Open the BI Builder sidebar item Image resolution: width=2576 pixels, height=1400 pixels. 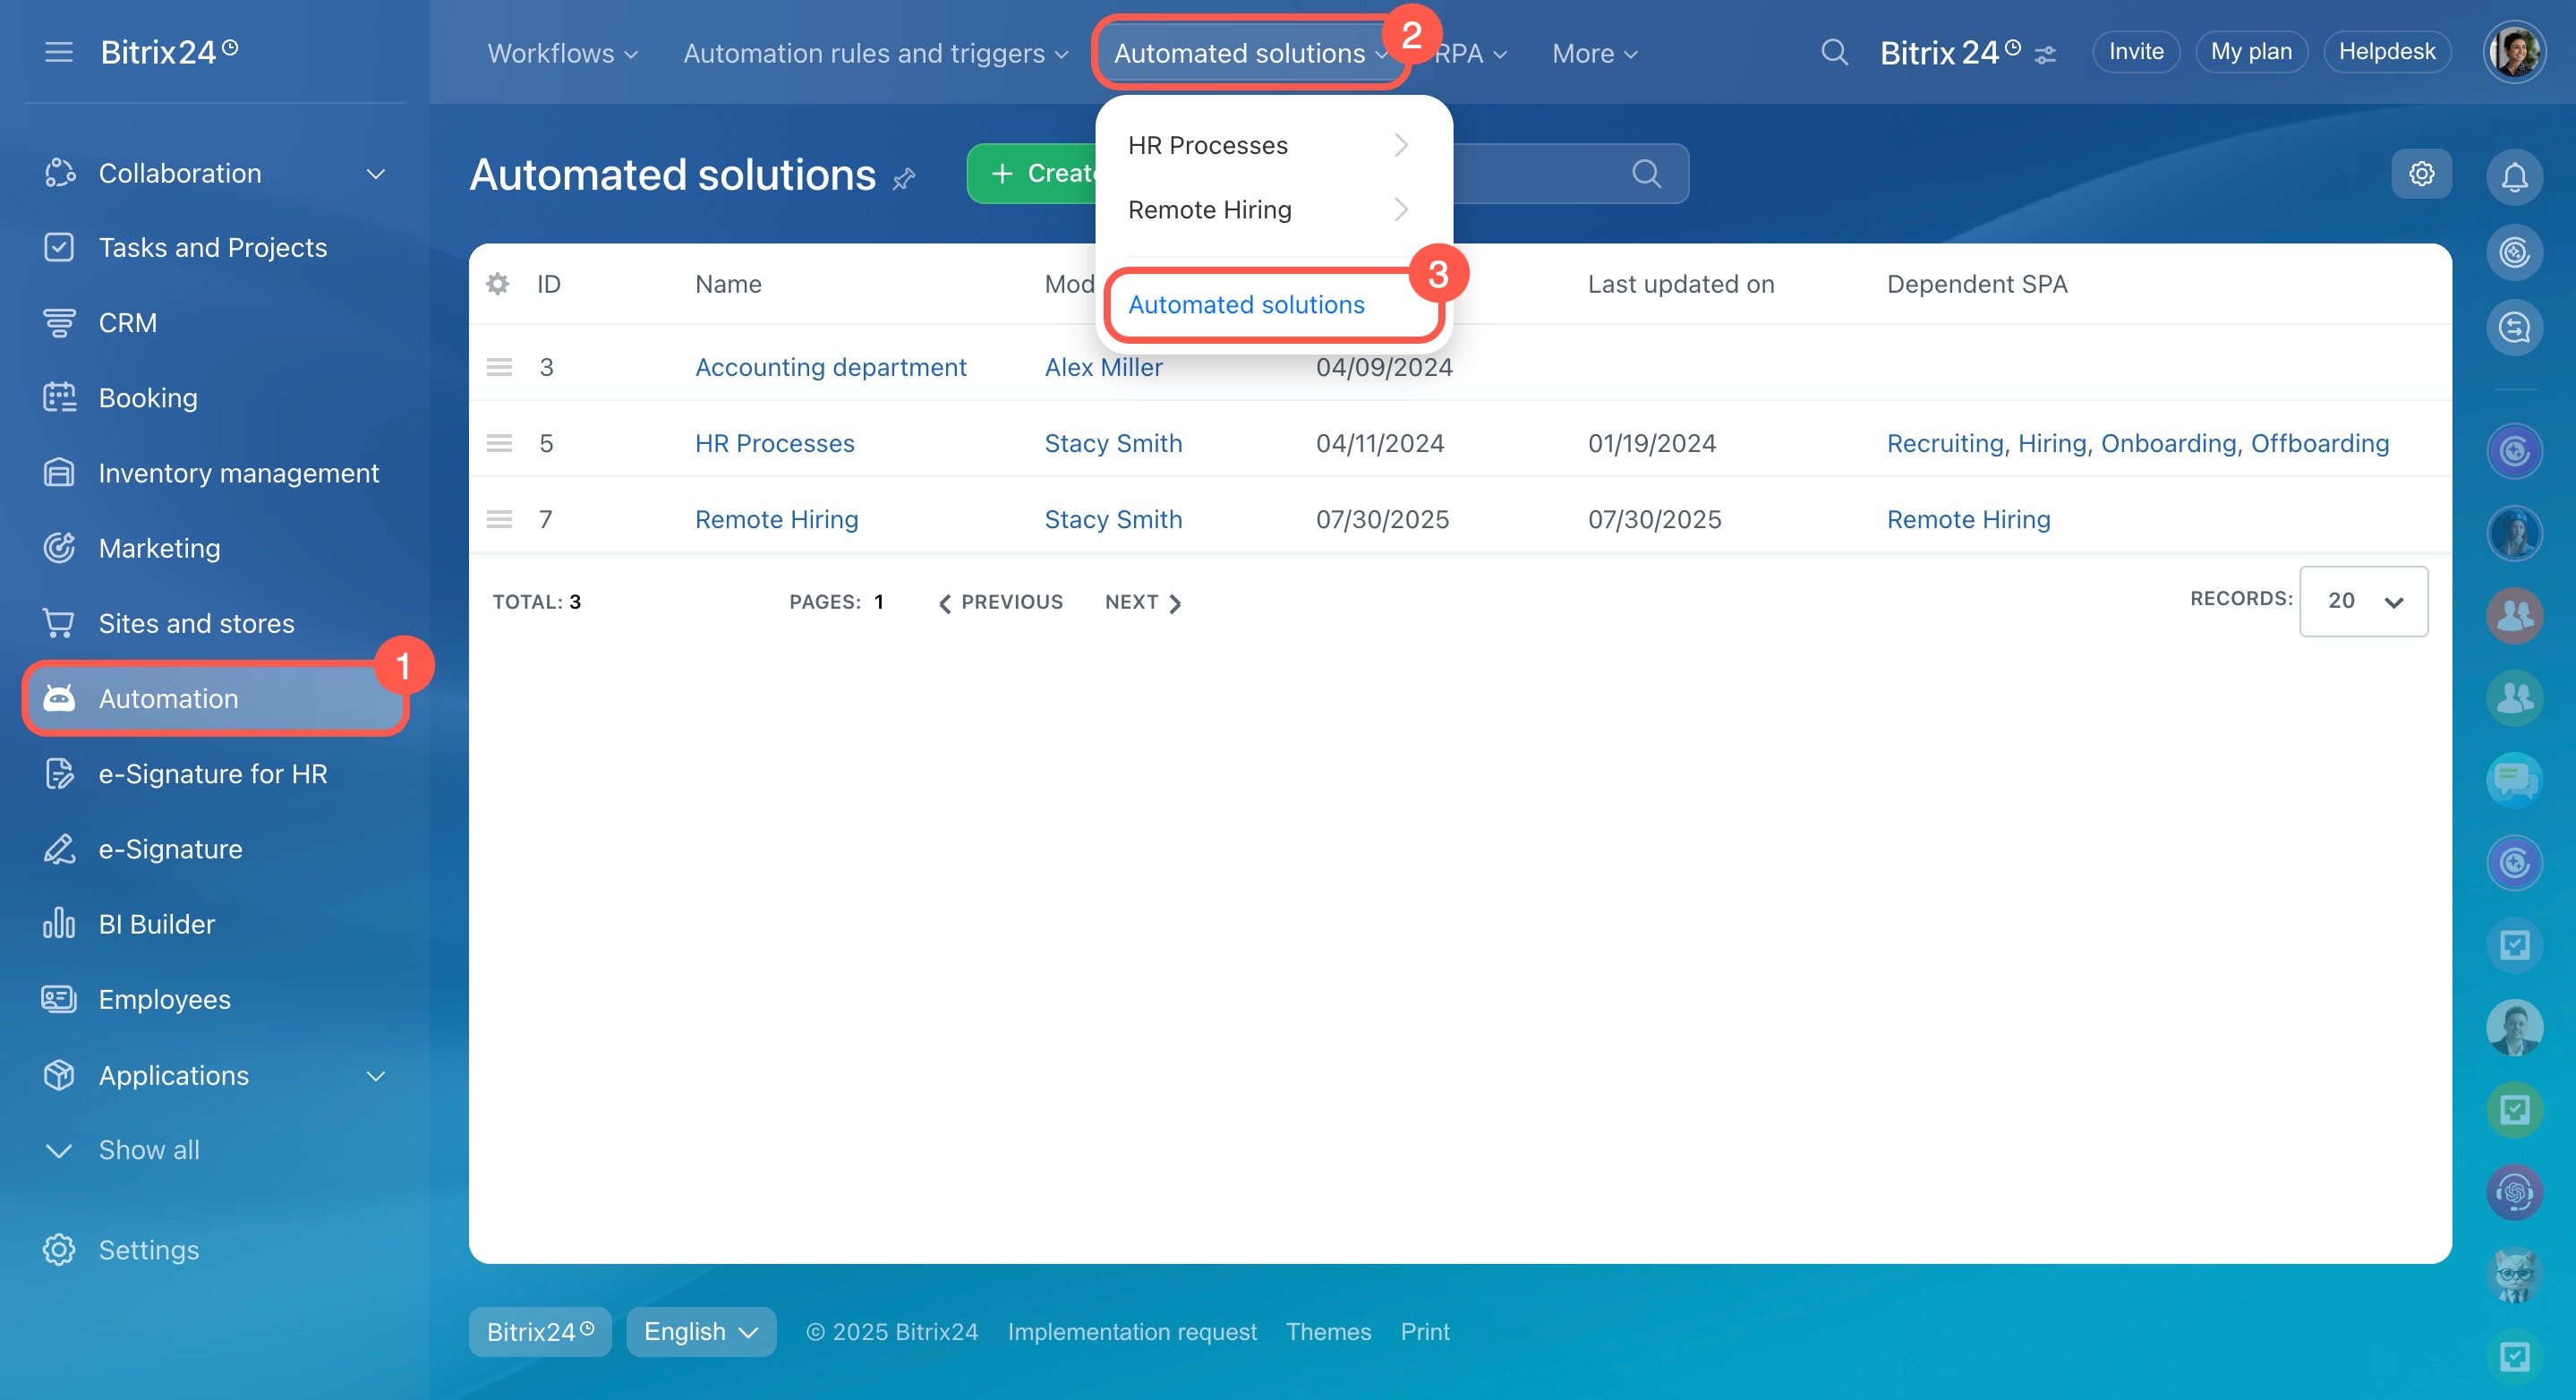pyautogui.click(x=156, y=924)
